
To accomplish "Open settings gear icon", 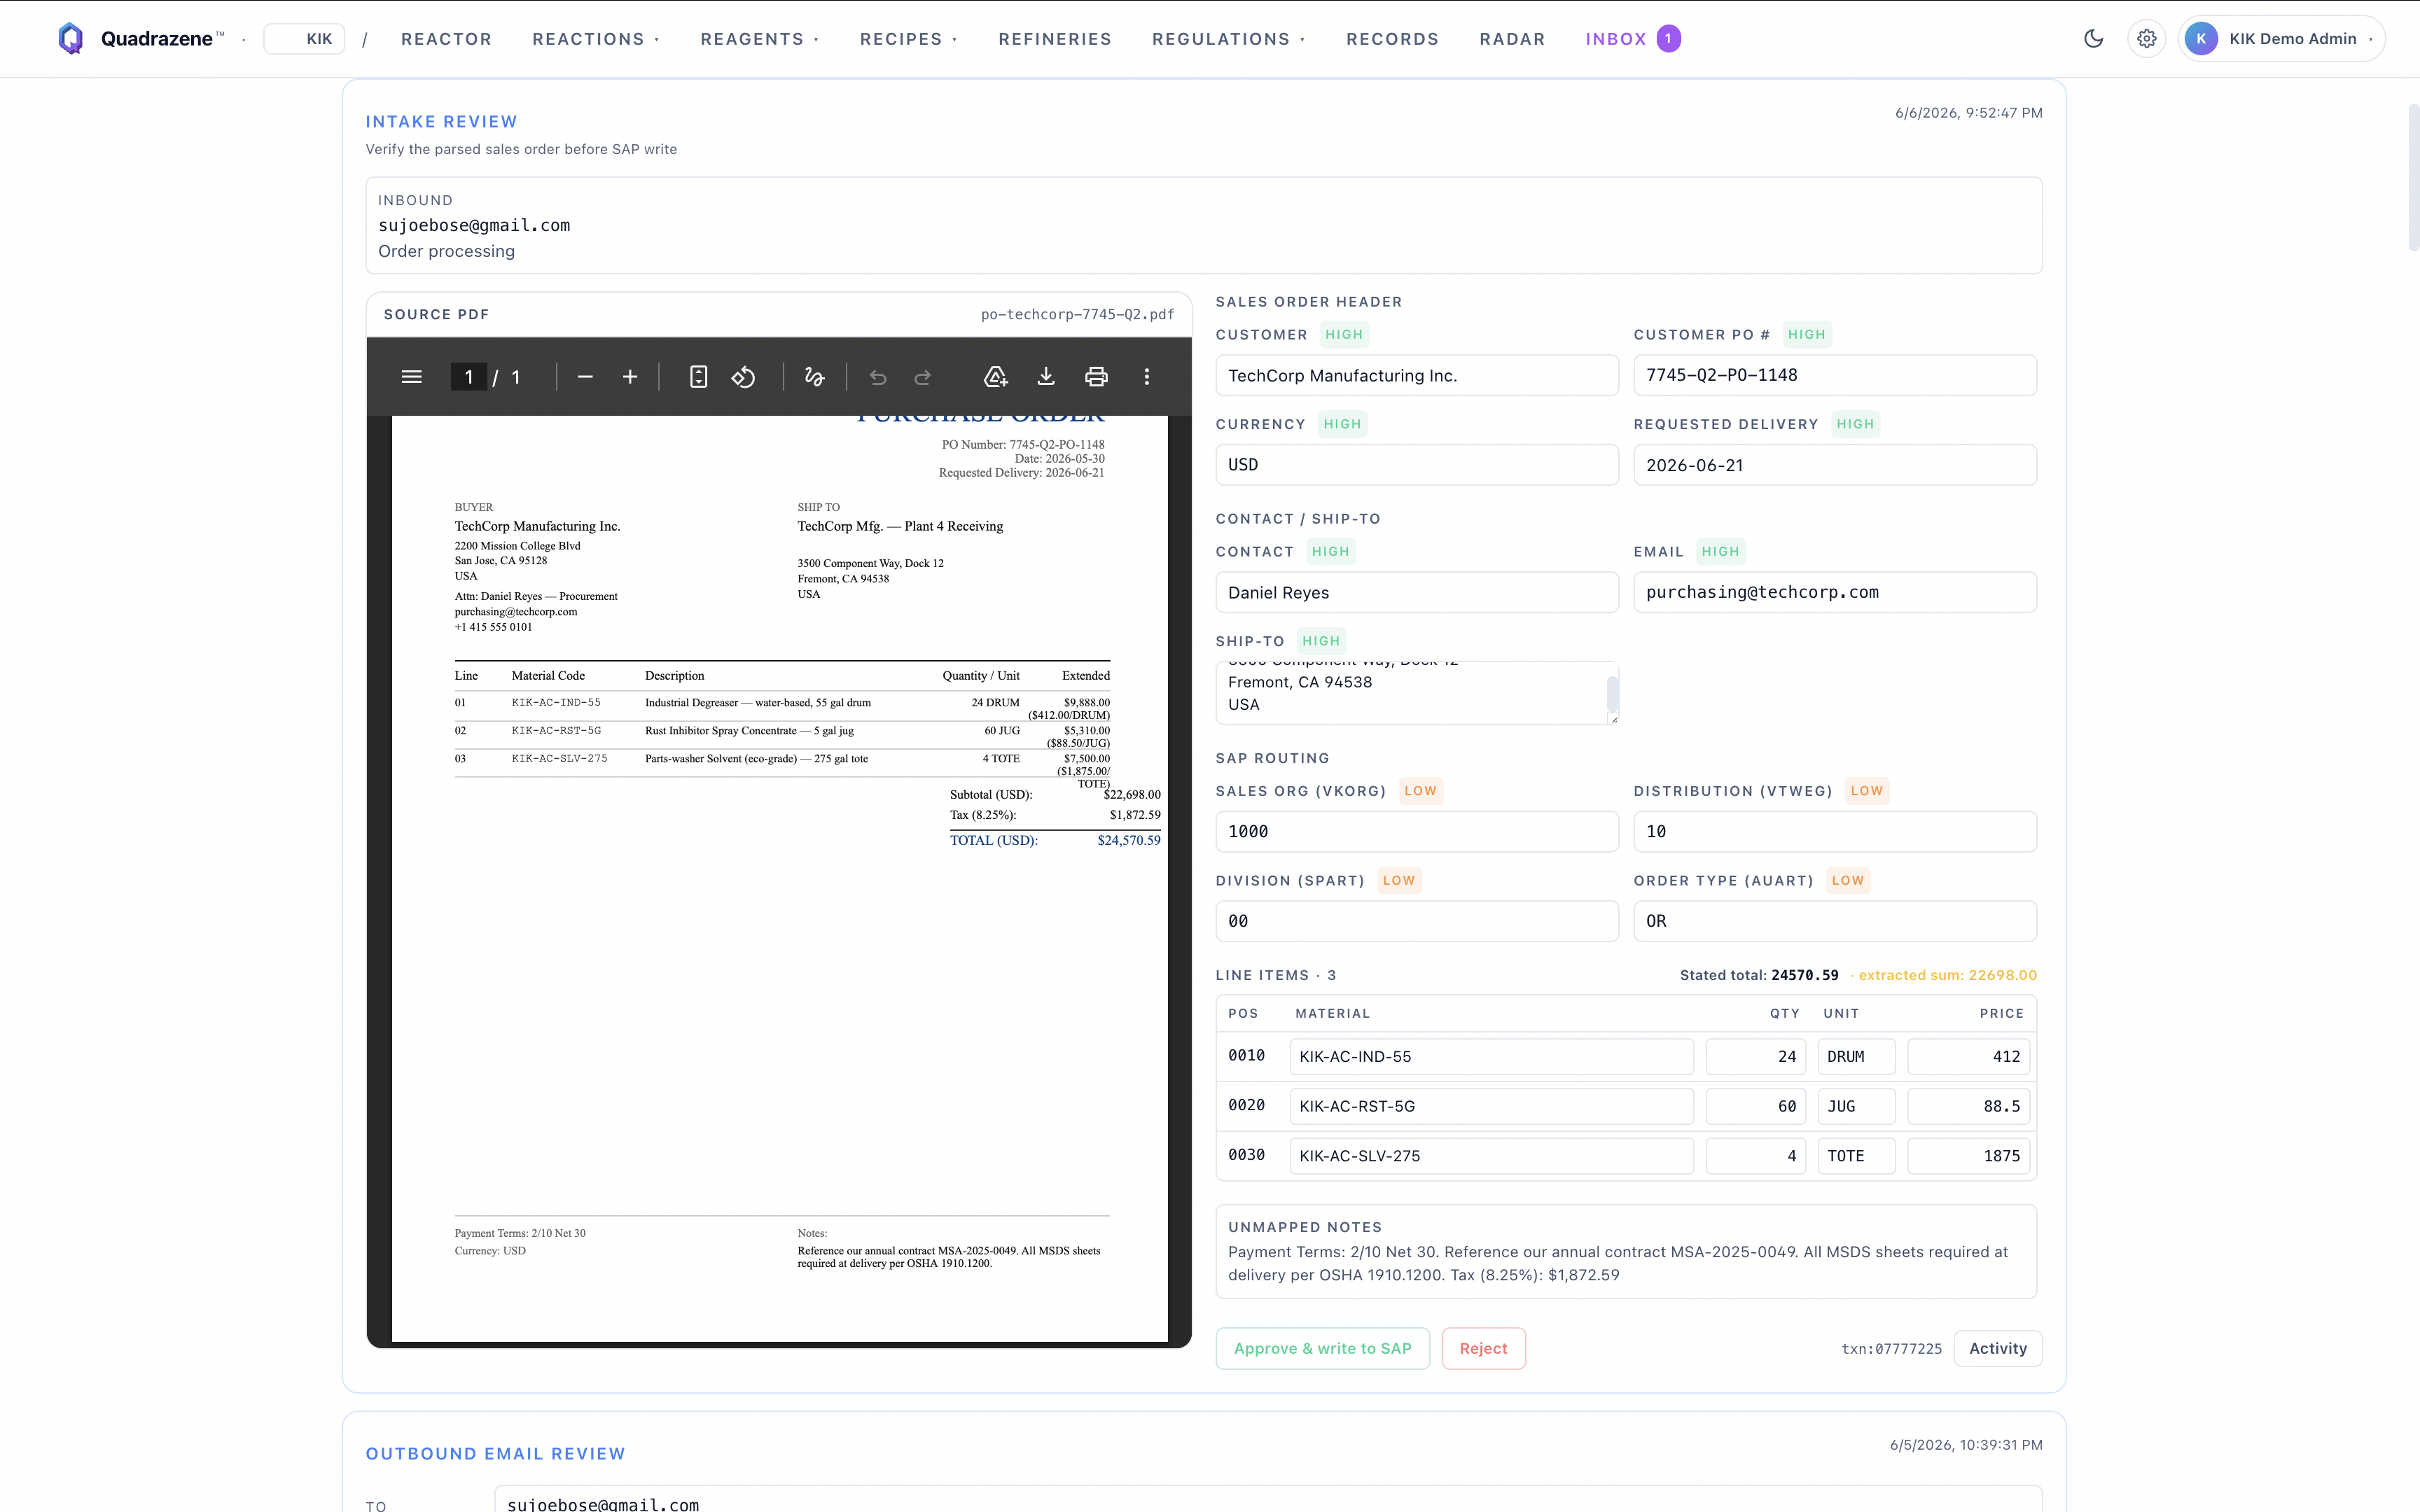I will (x=2146, y=38).
